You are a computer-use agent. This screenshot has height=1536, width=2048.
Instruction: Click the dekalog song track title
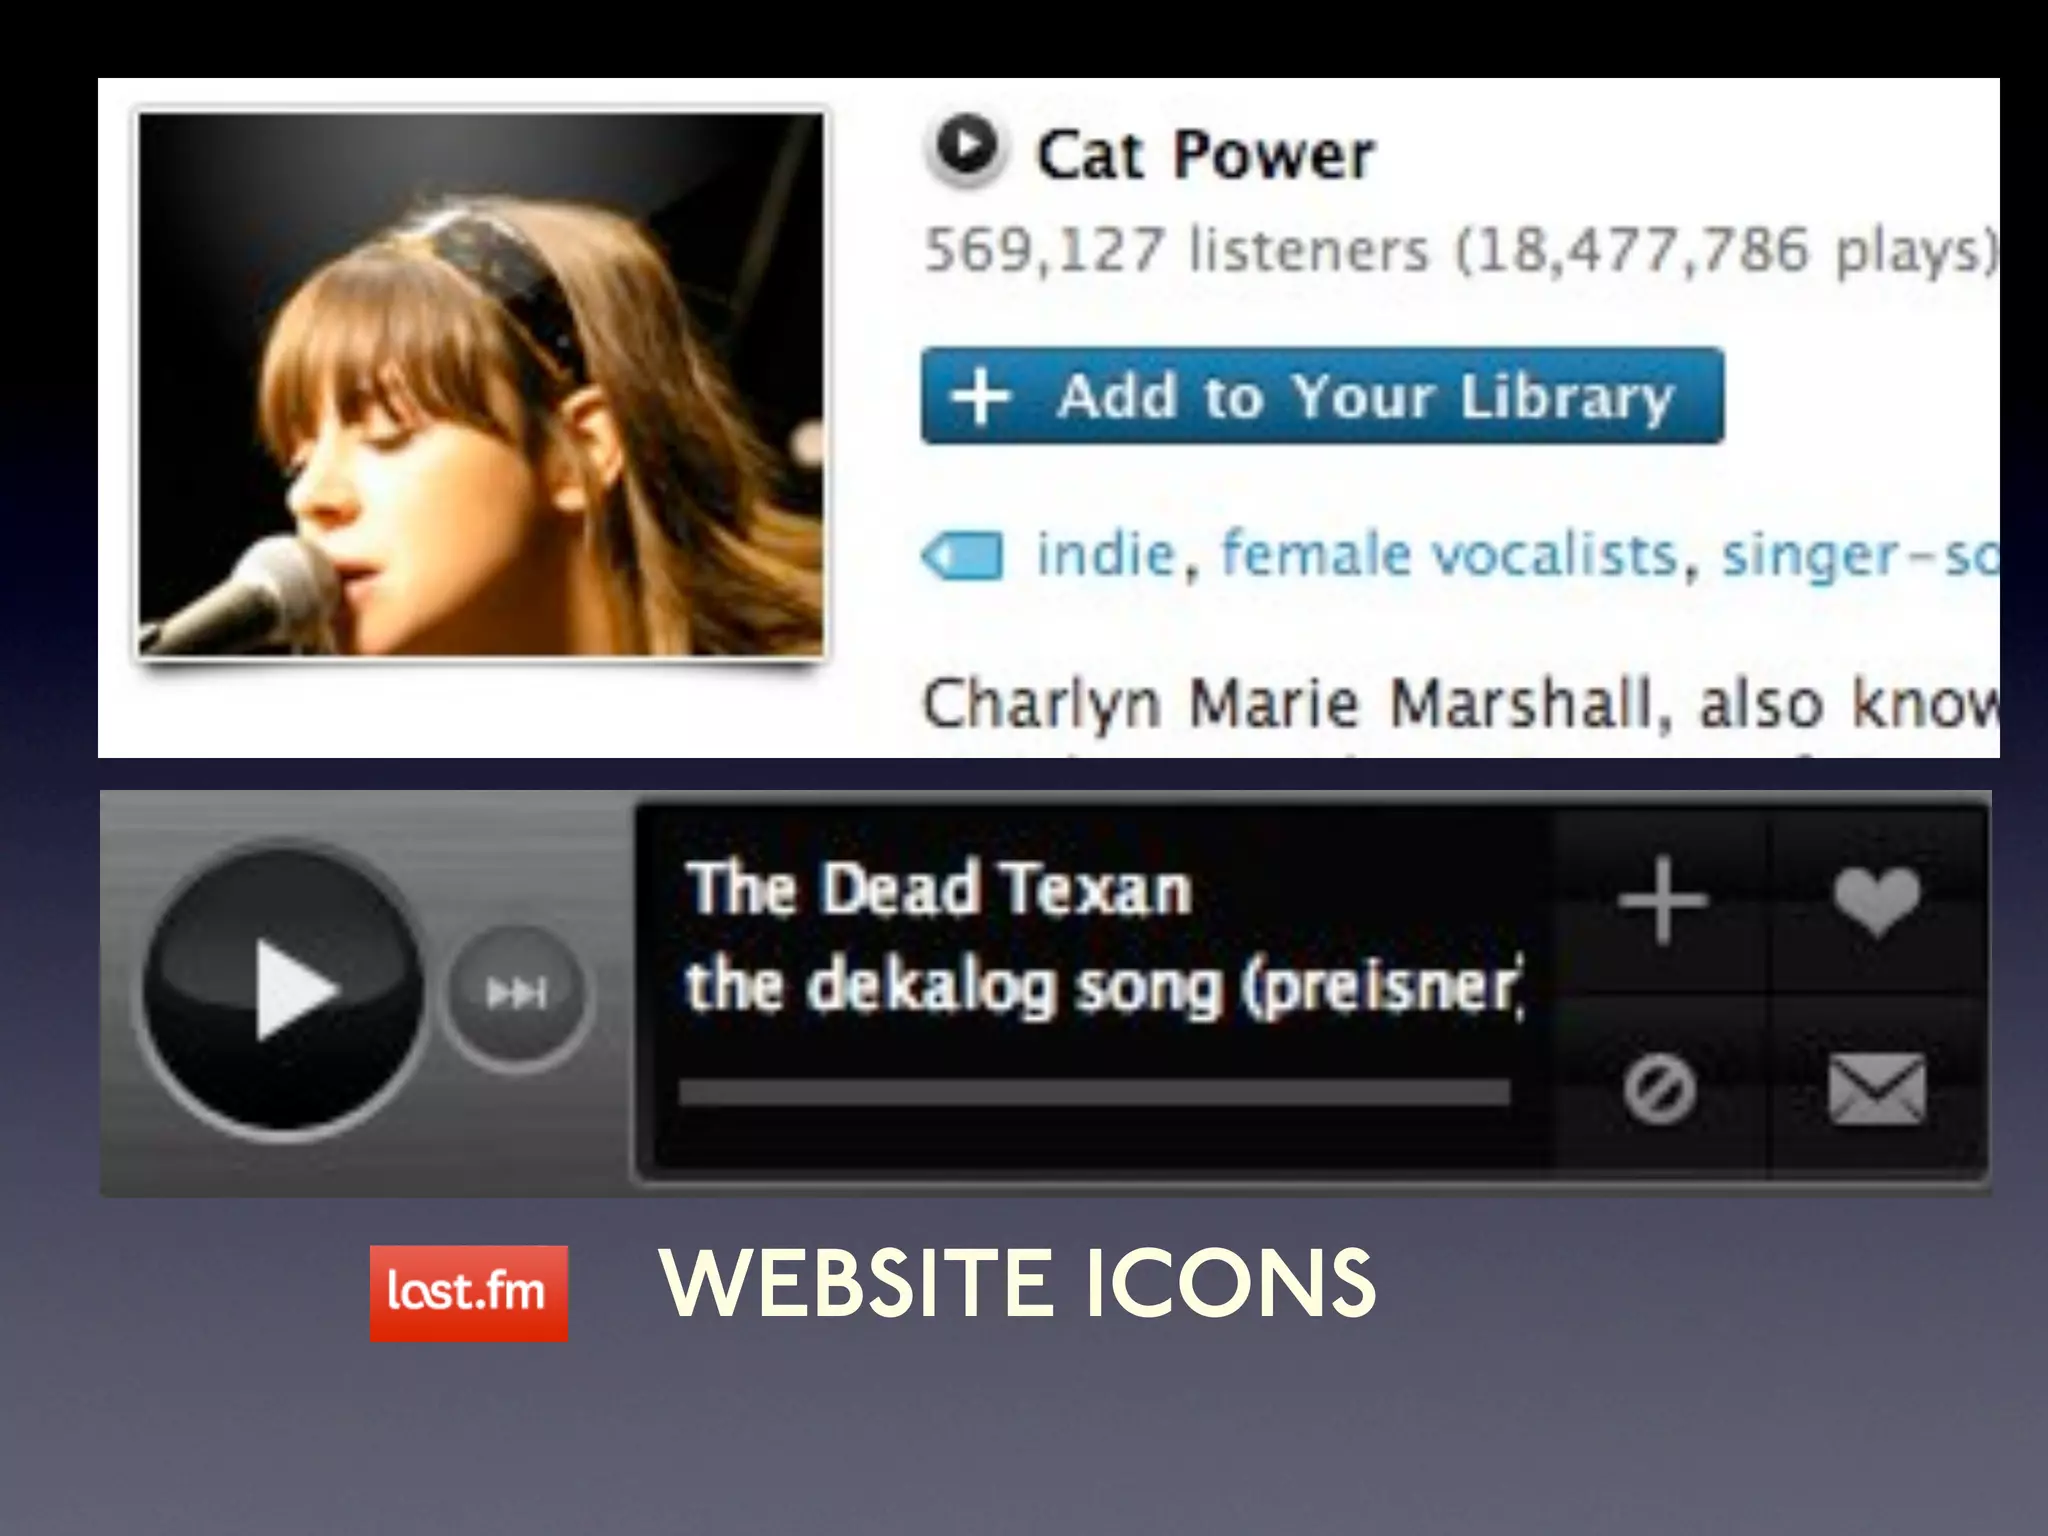coord(1102,987)
